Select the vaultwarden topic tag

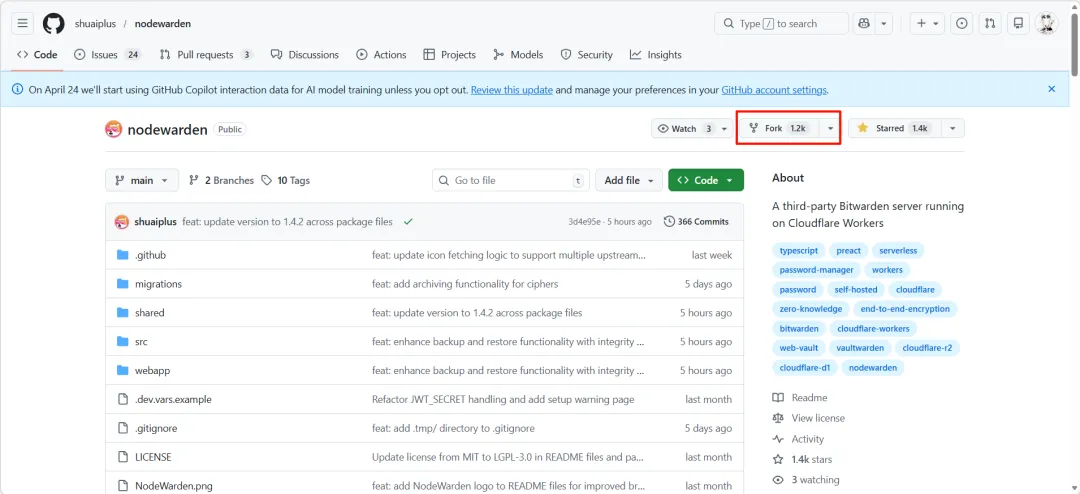[x=860, y=348]
